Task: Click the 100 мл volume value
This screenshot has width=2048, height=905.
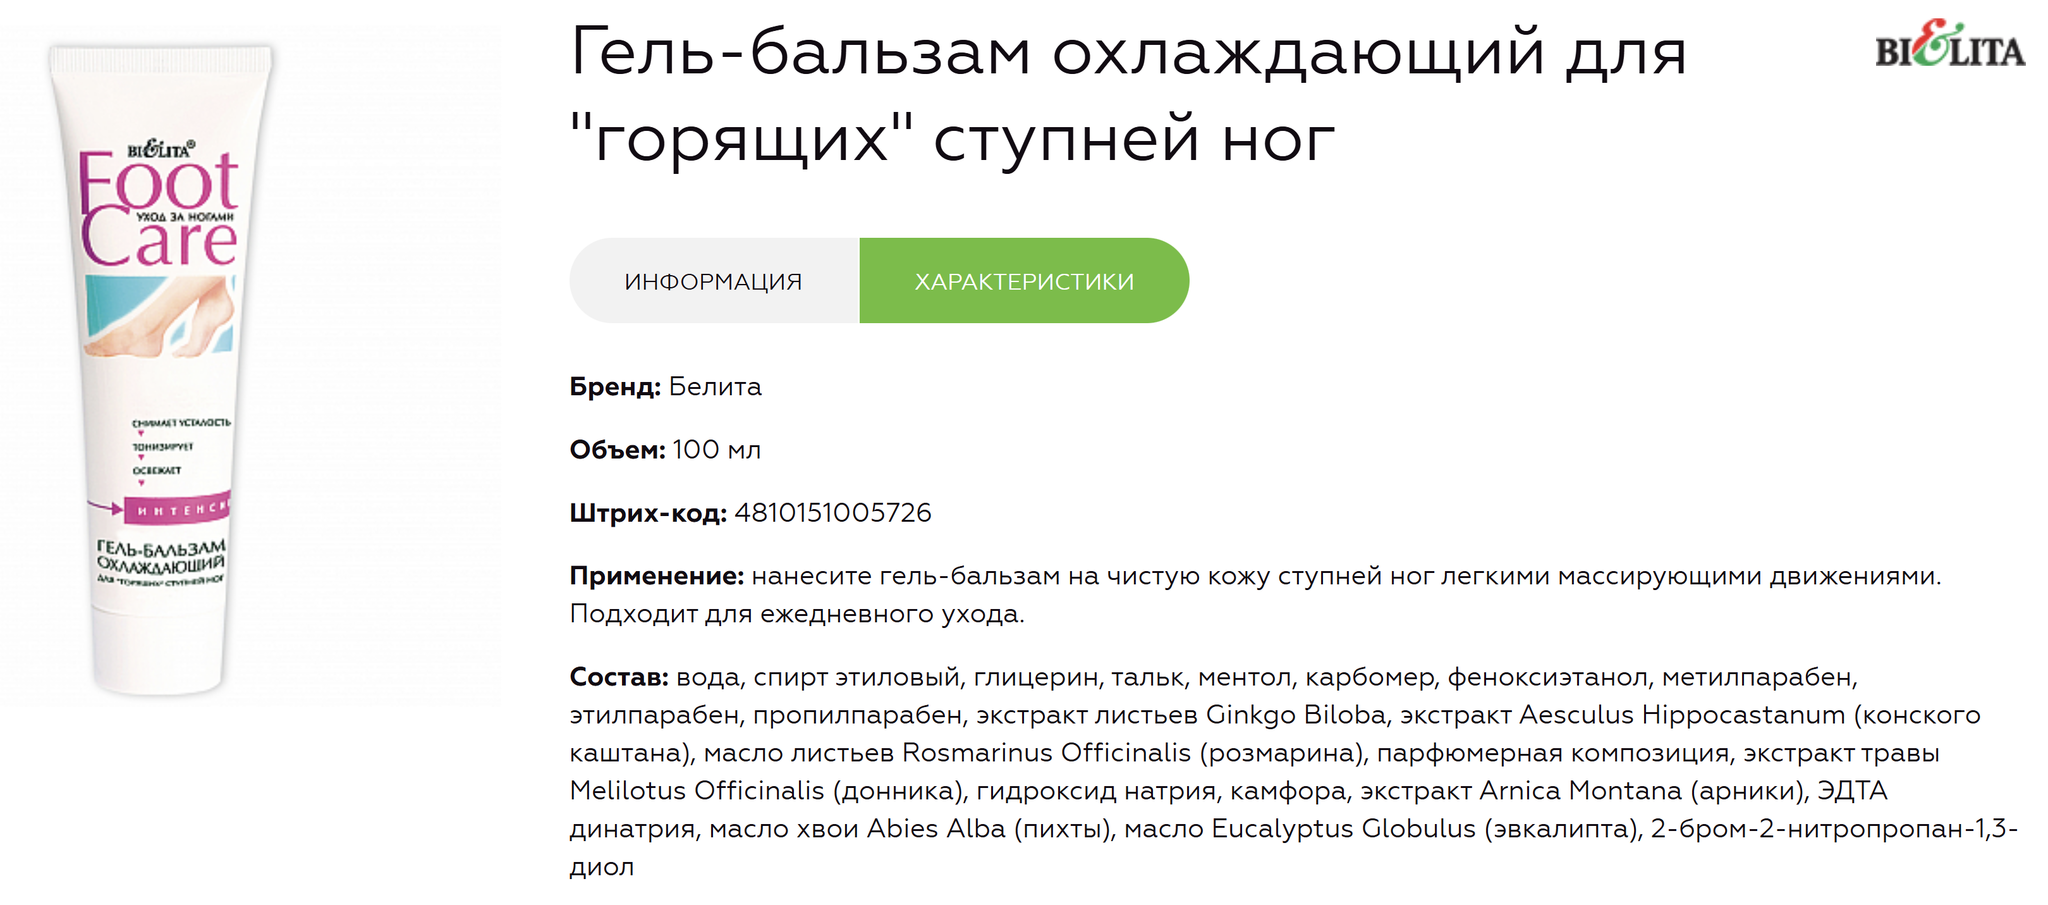Action: click(716, 450)
